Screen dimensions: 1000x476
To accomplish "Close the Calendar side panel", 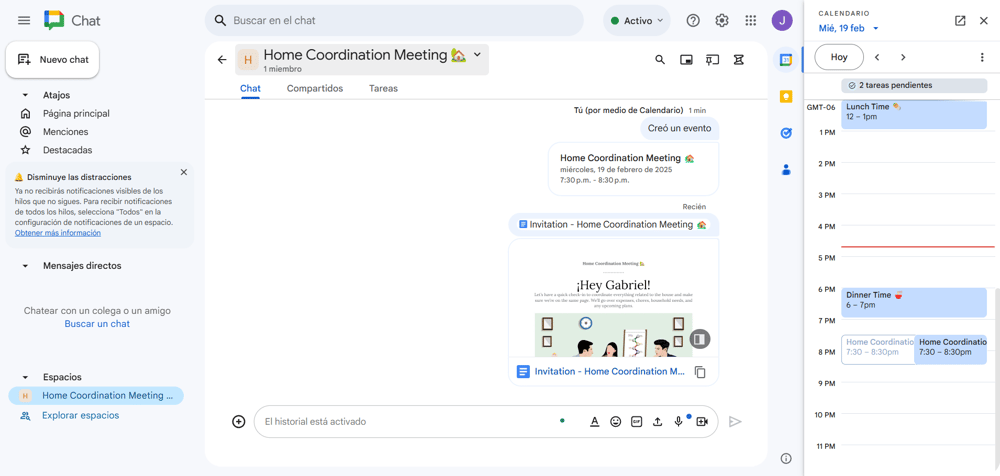I will (x=983, y=20).
